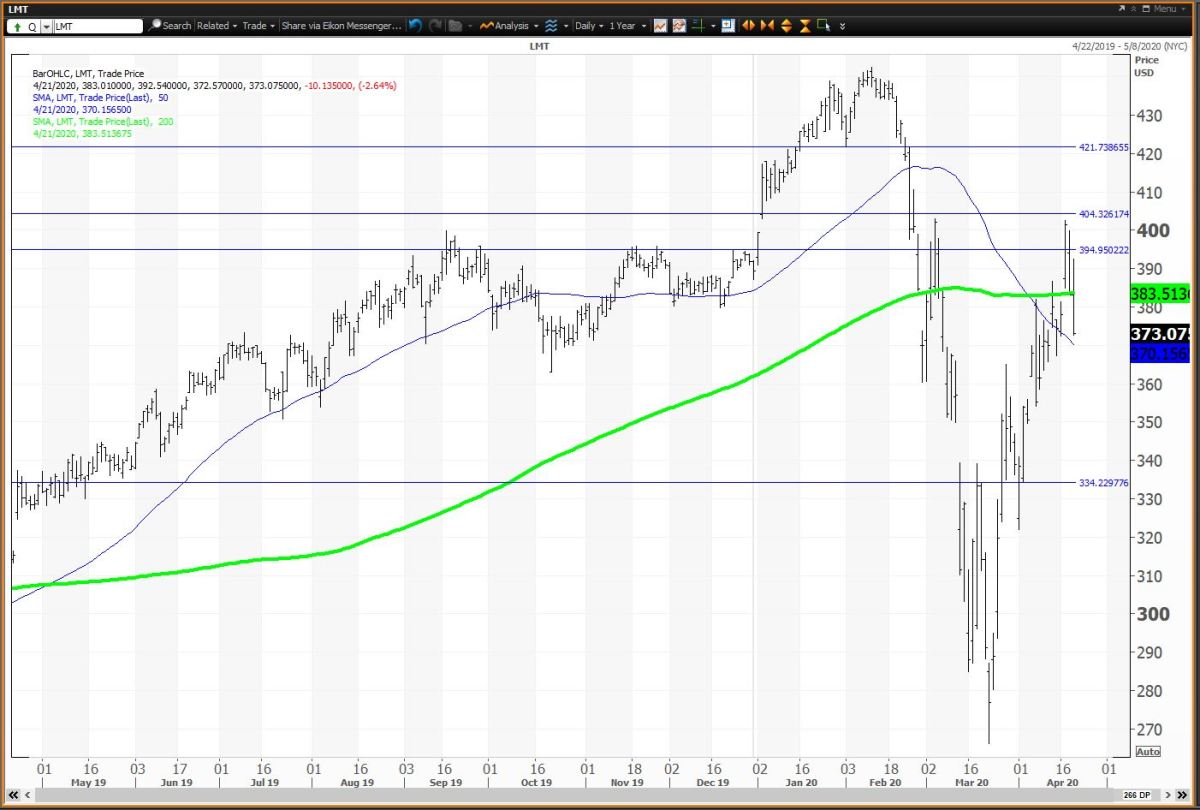
Task: Expand the folder icon dropdown arrow
Action: tap(470, 26)
